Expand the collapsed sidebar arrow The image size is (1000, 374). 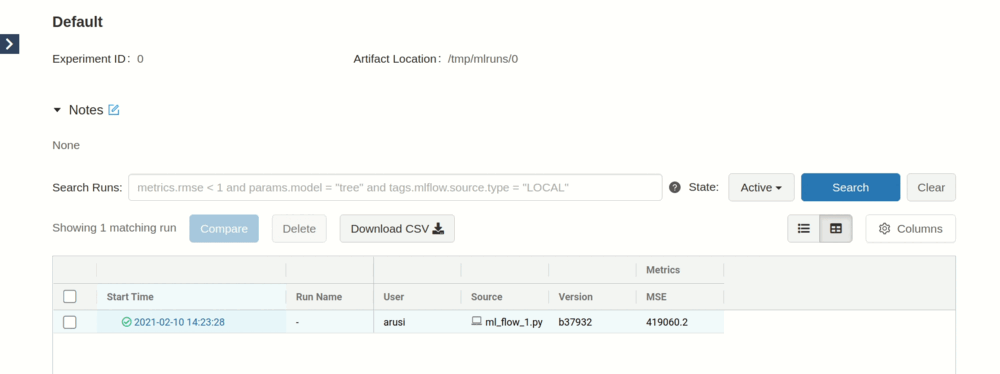pyautogui.click(x=9, y=44)
